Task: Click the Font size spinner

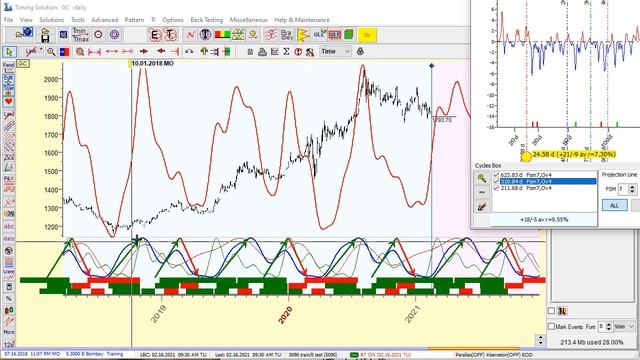Action: 609,327
